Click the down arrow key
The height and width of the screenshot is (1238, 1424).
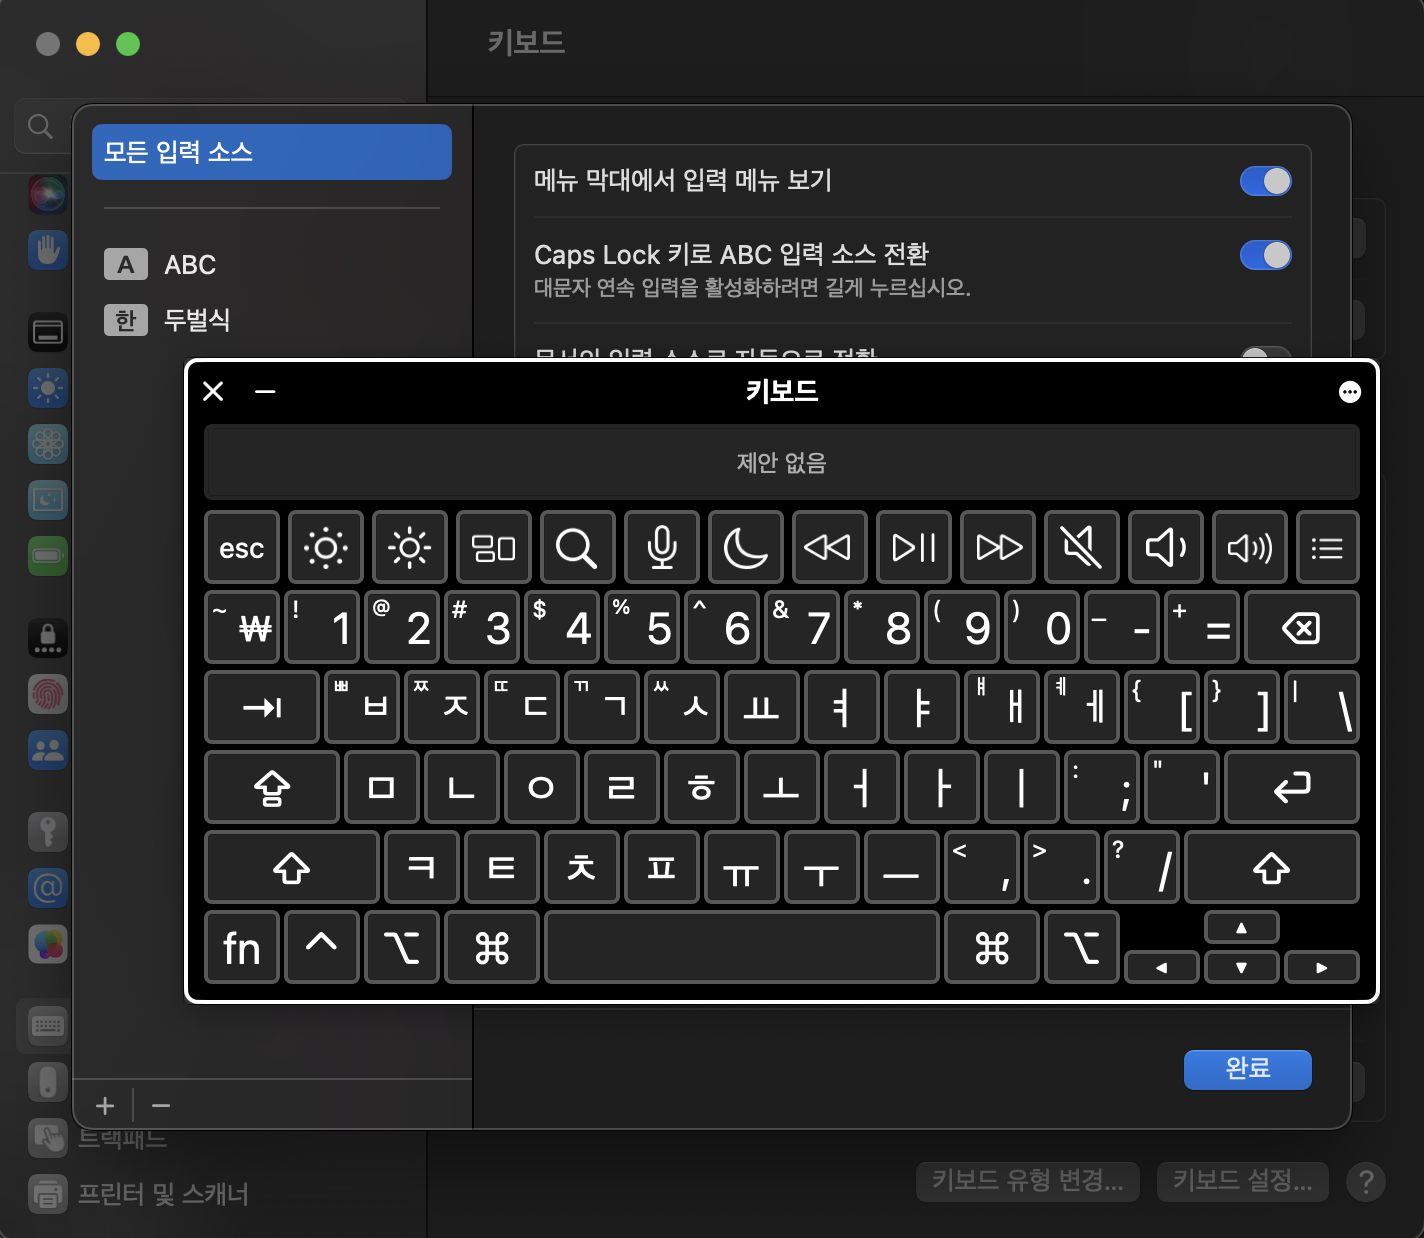coord(1242,967)
